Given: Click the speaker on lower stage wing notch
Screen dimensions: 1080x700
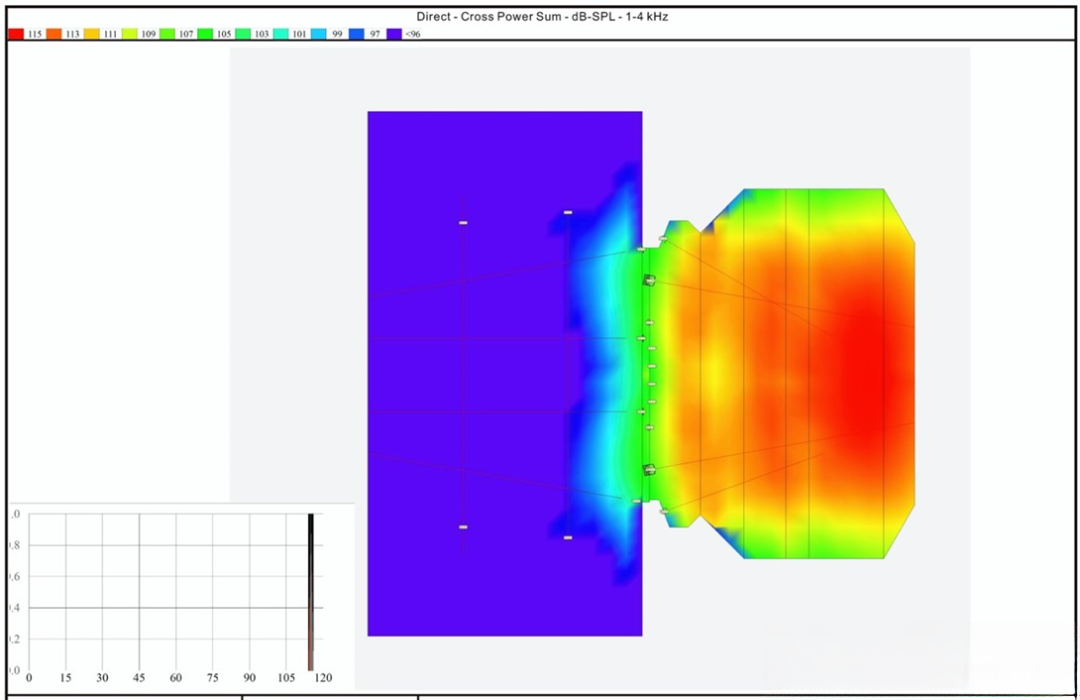Looking at the screenshot, I should (663, 511).
